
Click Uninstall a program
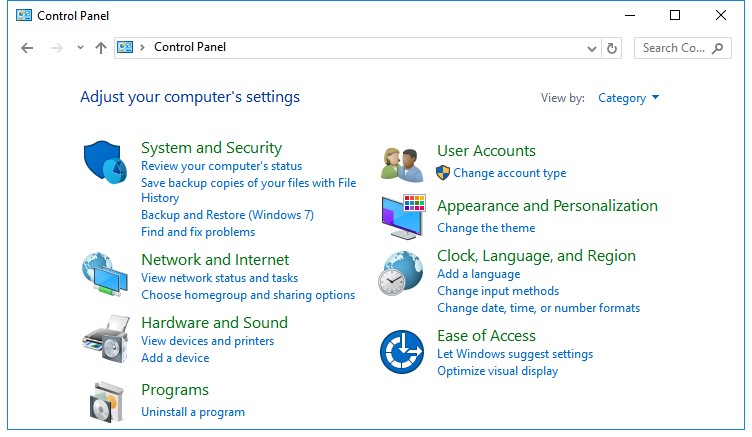tap(193, 412)
